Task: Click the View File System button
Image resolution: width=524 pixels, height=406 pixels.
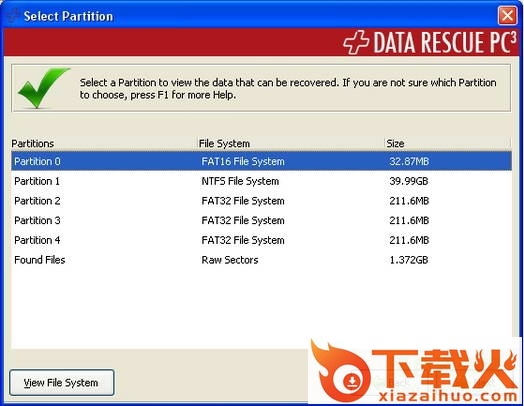Action: [x=62, y=383]
